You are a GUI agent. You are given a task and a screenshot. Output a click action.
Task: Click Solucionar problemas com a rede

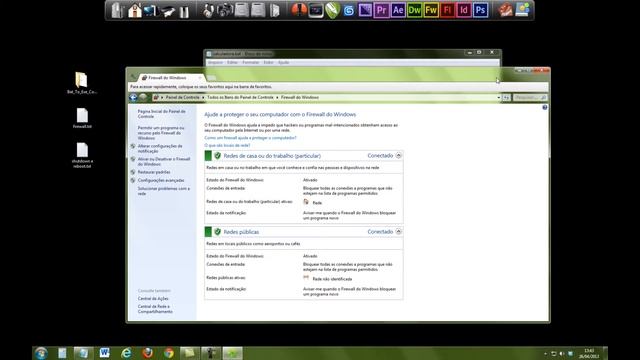[x=164, y=191]
